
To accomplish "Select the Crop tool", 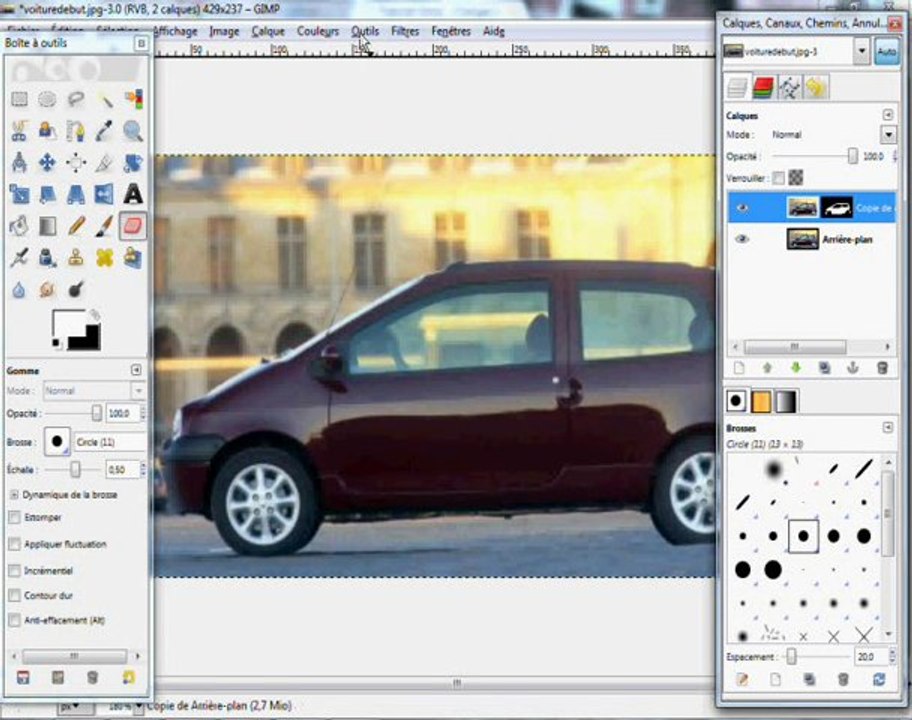I will [105, 162].
